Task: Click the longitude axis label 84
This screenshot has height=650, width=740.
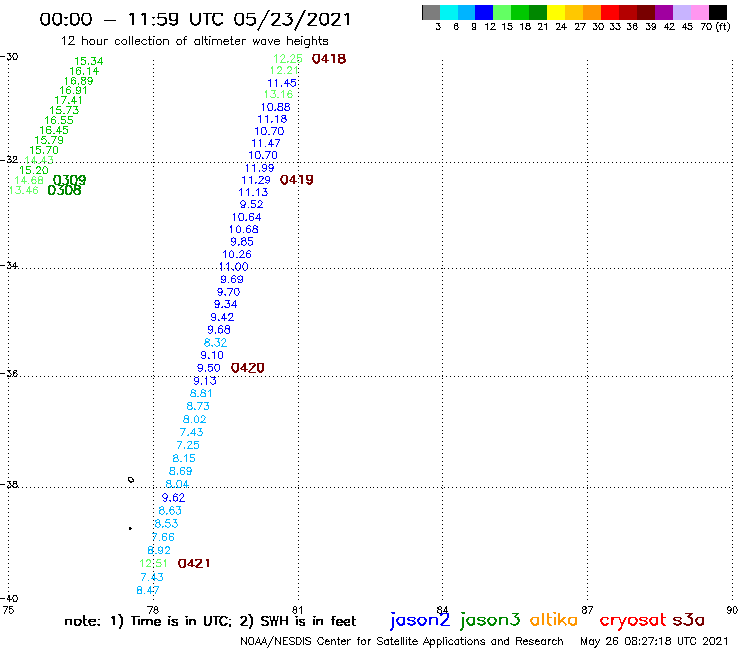Action: (442, 610)
